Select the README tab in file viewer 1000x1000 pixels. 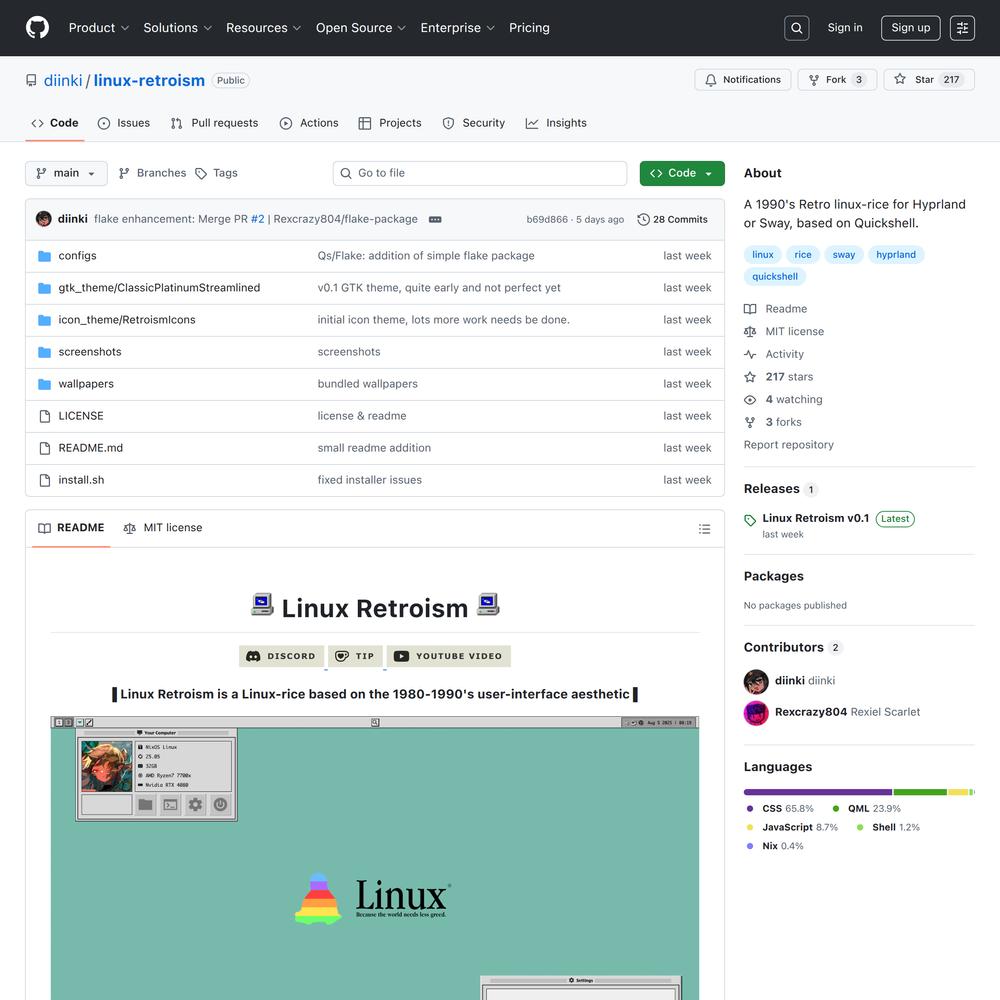pos(71,528)
